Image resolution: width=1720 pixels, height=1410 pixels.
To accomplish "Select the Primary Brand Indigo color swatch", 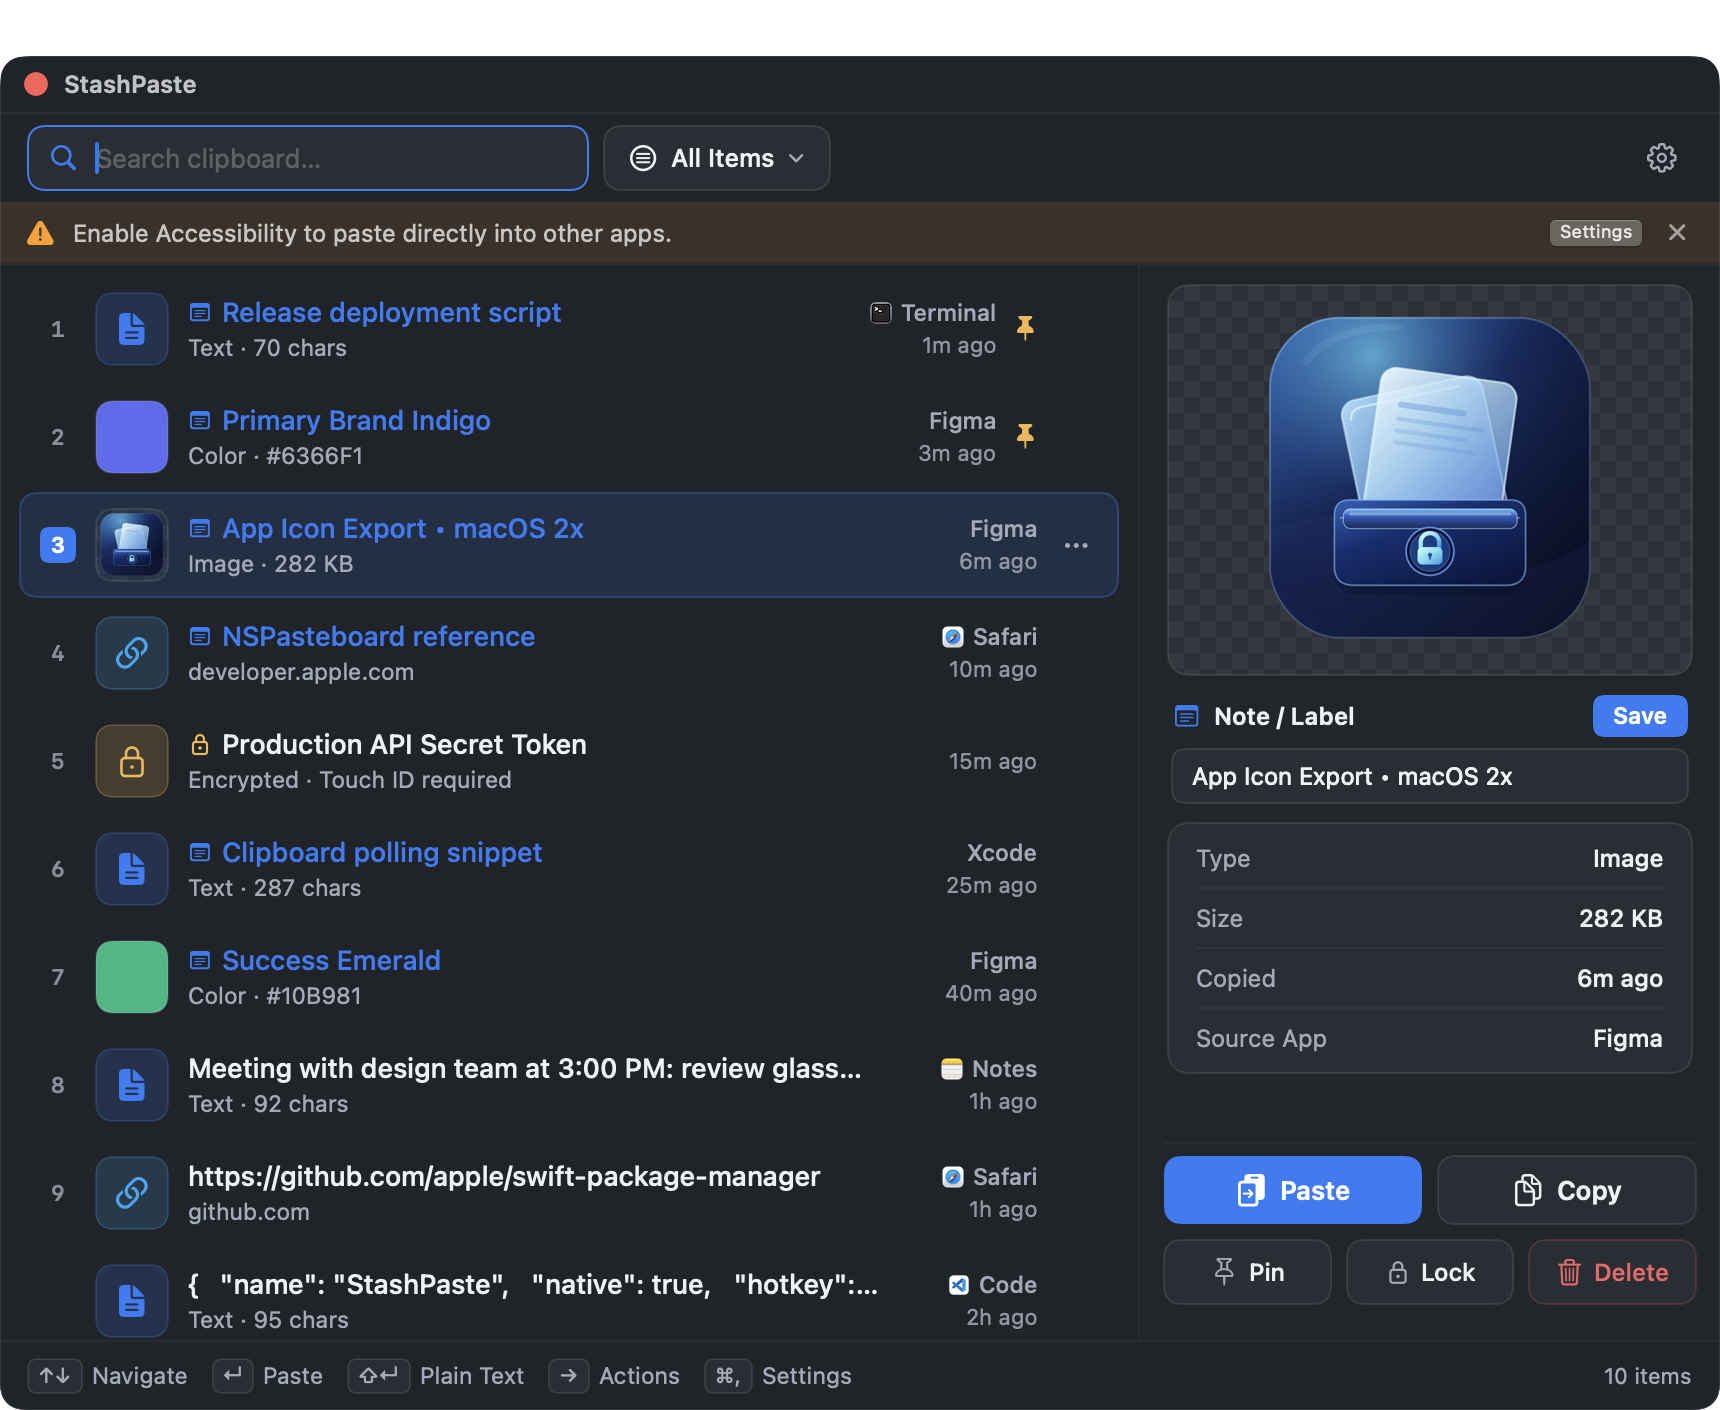I will [132, 437].
